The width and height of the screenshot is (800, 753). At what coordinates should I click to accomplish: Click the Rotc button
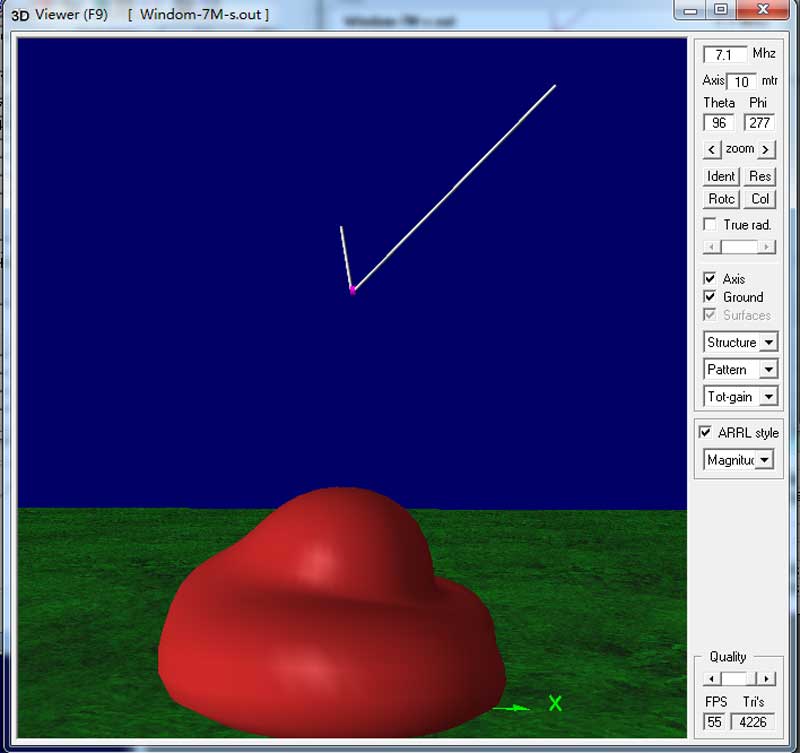click(x=721, y=199)
